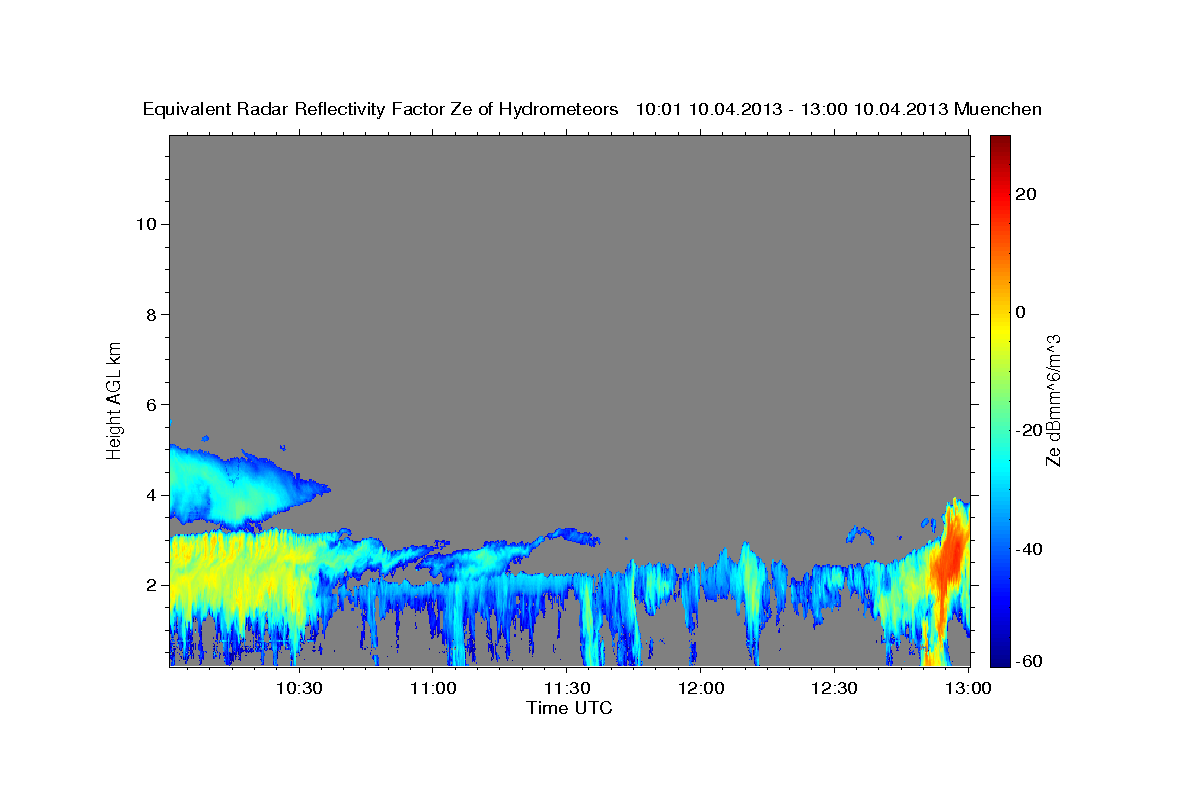The width and height of the screenshot is (1200, 800).
Task: Click the colorbar label '20'
Action: coord(1025,194)
